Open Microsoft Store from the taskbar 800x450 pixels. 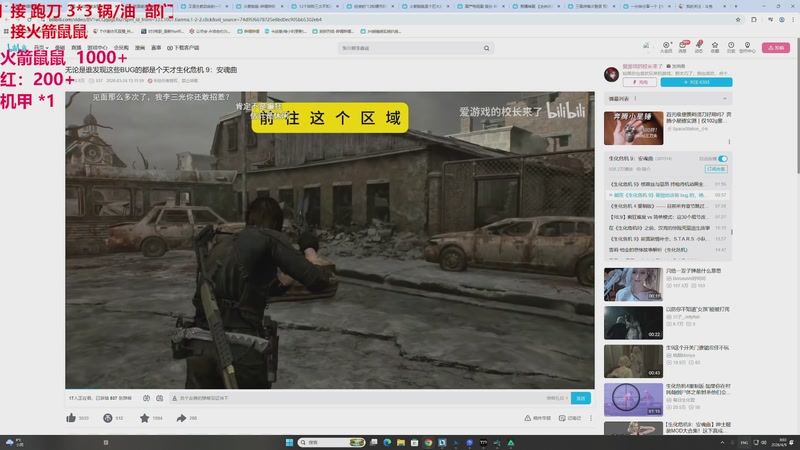(414, 442)
